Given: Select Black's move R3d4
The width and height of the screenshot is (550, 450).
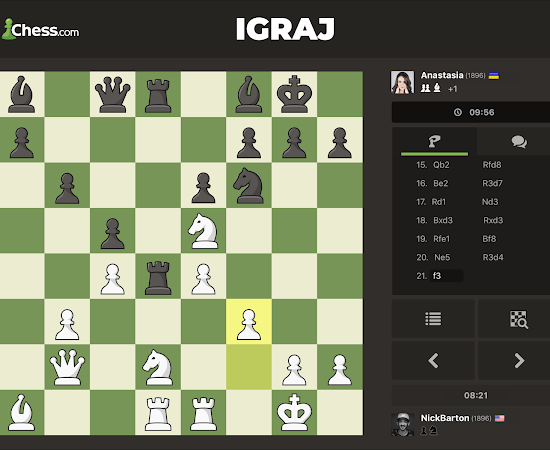Looking at the screenshot, I should pyautogui.click(x=493, y=258).
